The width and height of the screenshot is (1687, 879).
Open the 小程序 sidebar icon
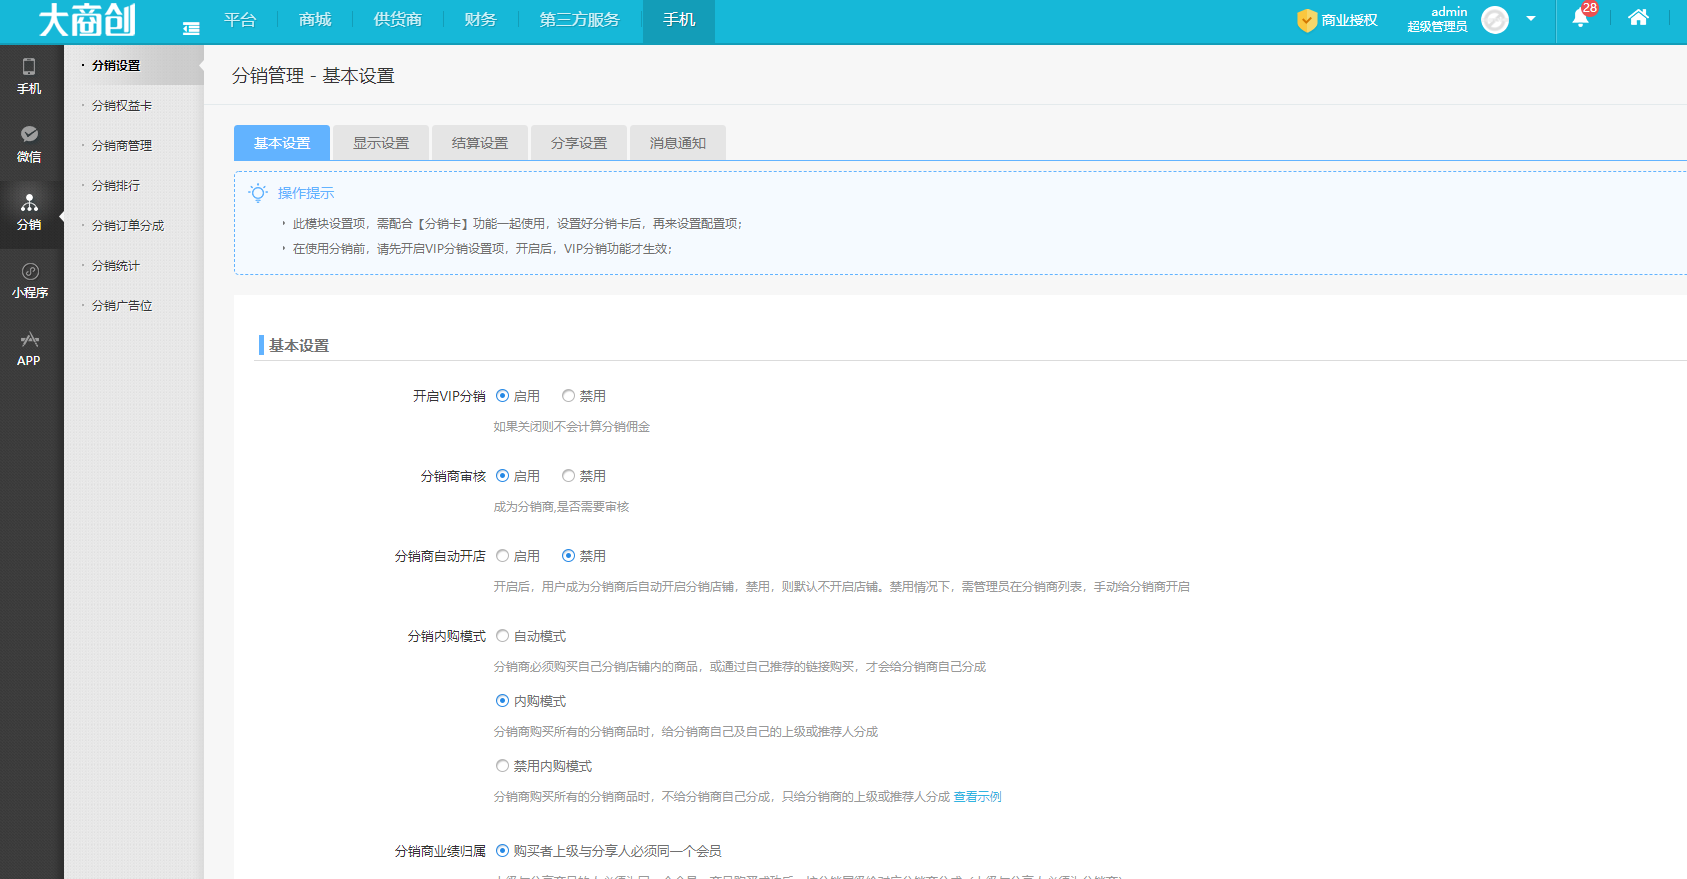tap(29, 280)
